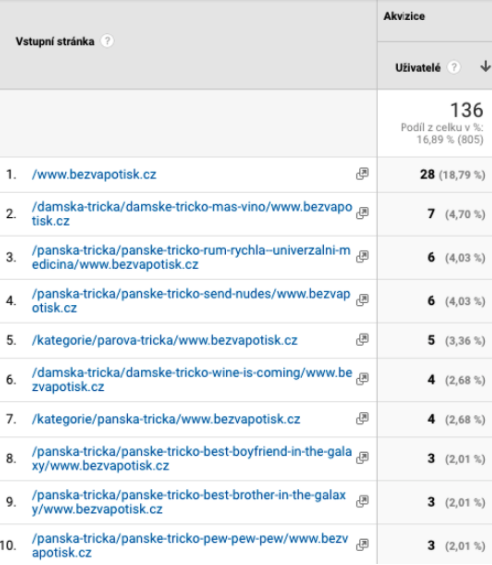Open external link icon for kategorie/panska-tricka row
The width and height of the screenshot is (492, 565).
362,418
